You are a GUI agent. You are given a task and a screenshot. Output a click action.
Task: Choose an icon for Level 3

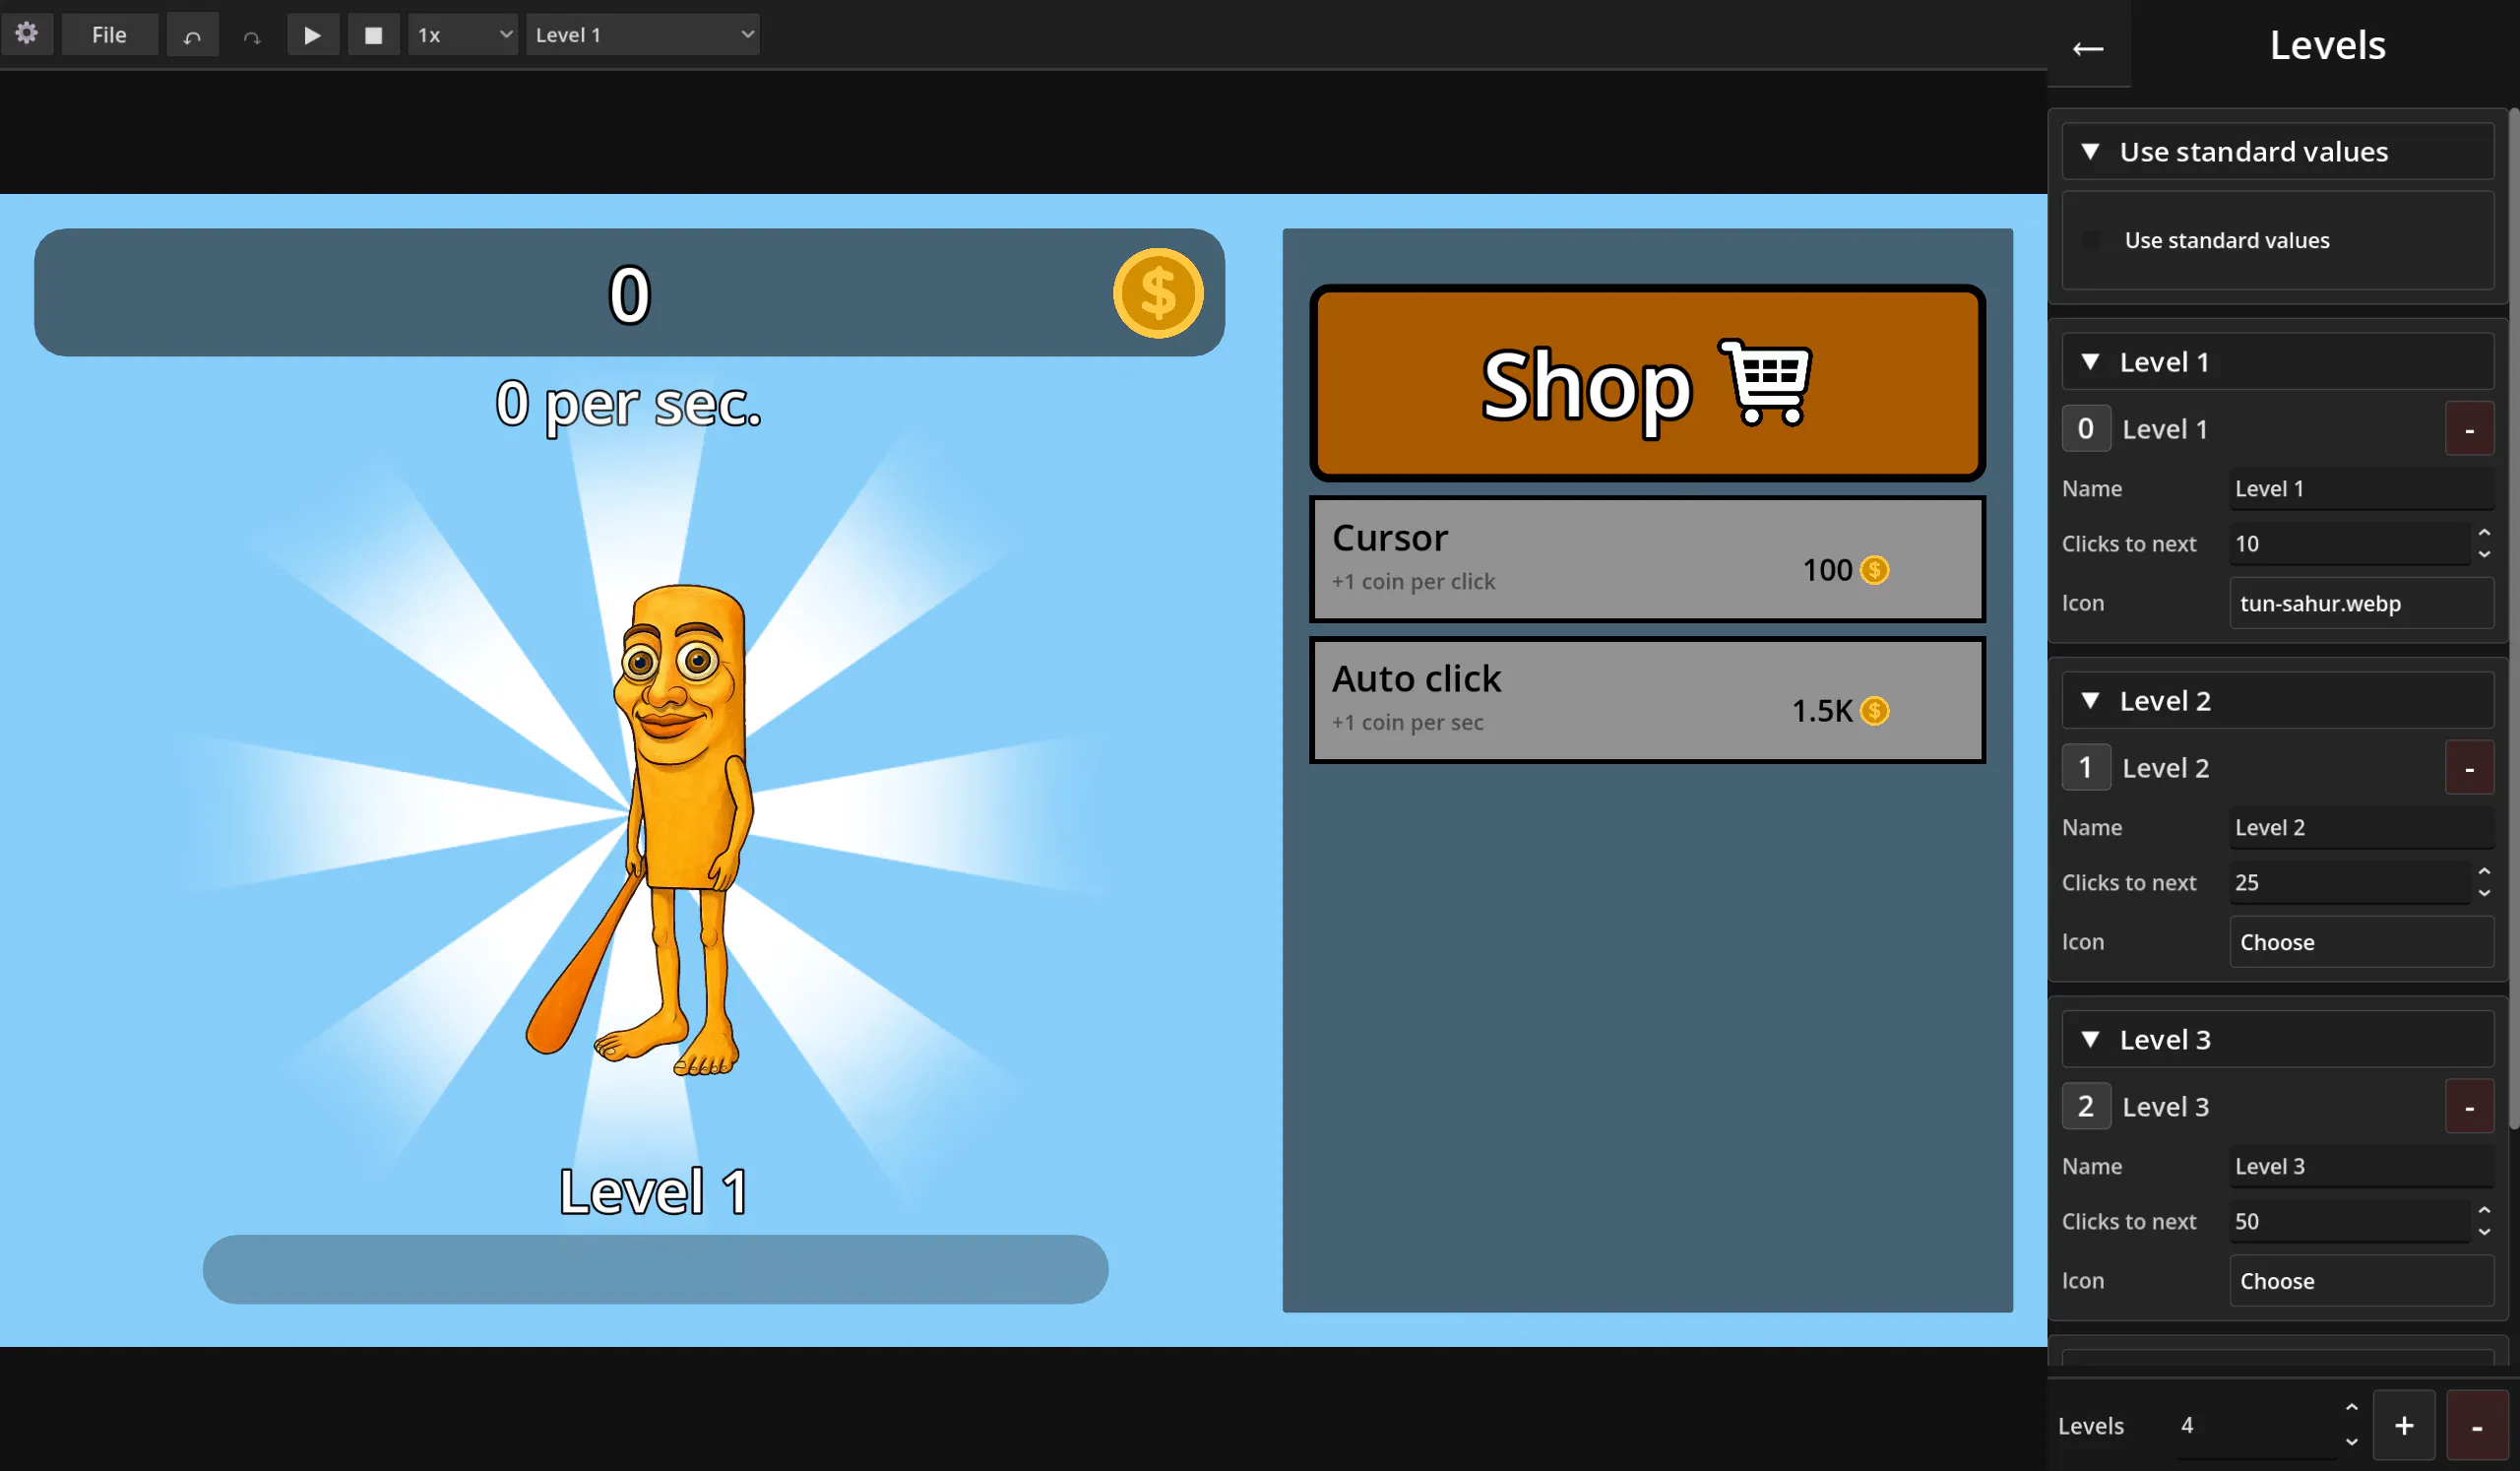2361,1281
